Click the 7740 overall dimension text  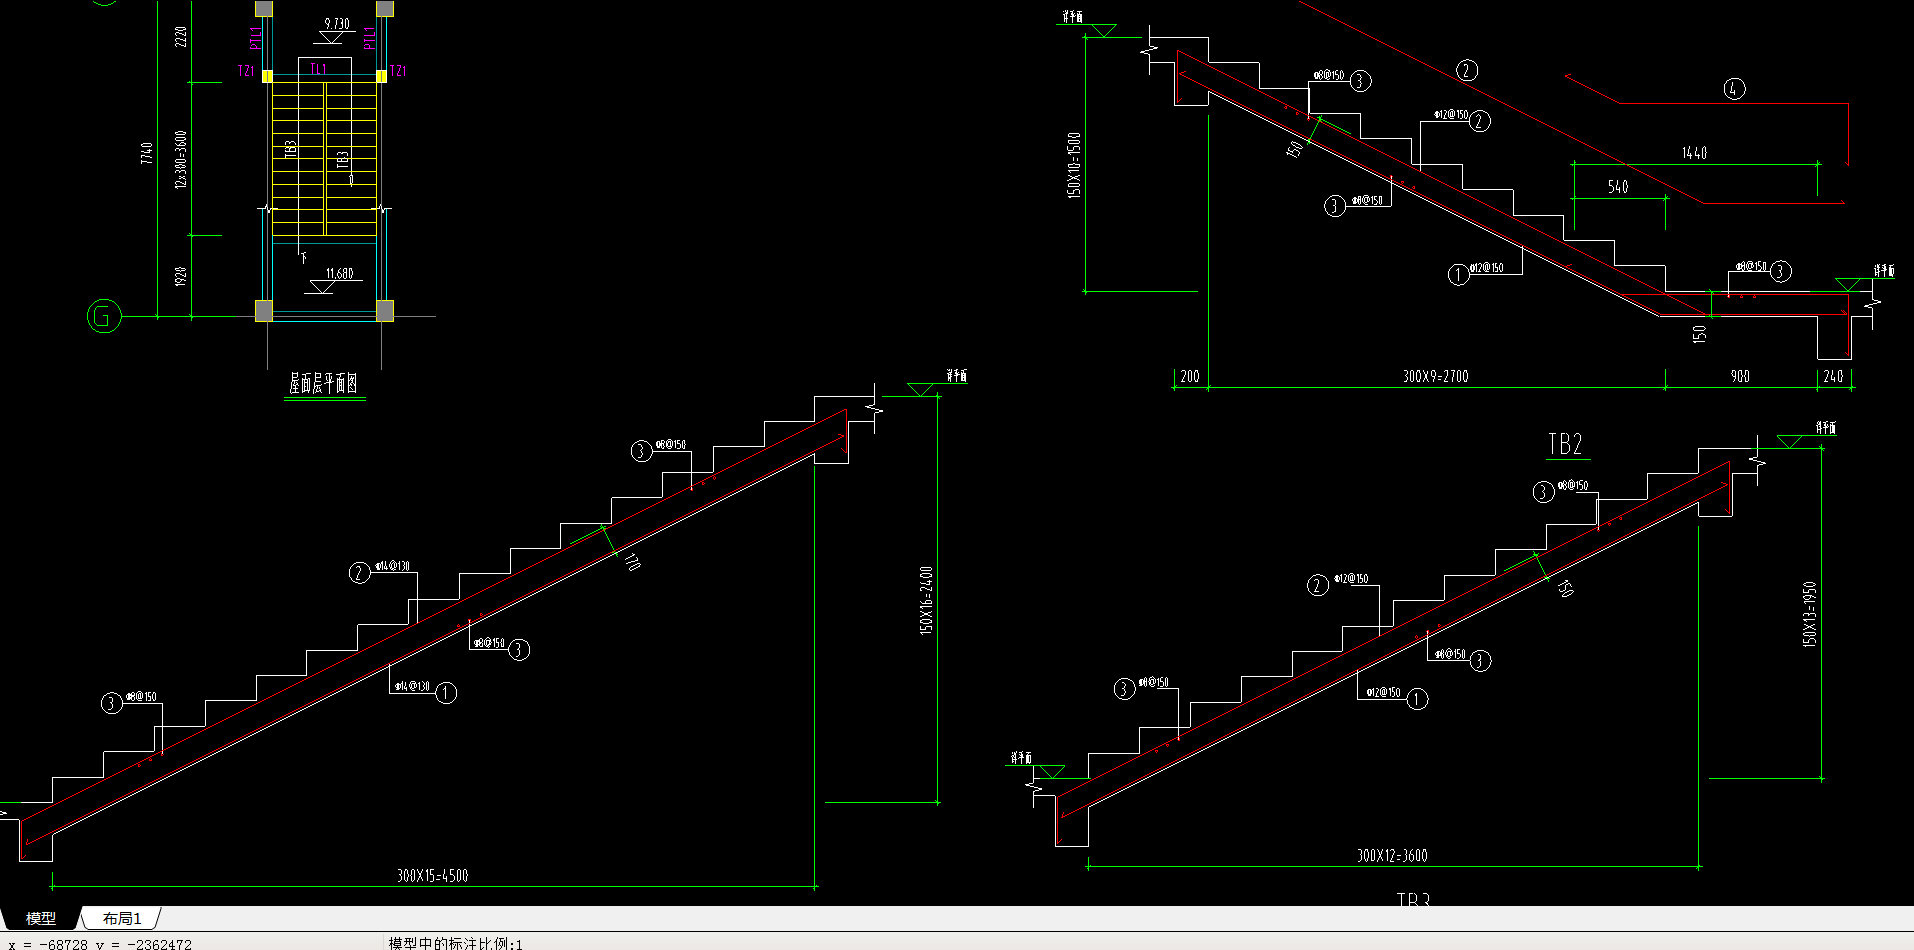point(147,153)
